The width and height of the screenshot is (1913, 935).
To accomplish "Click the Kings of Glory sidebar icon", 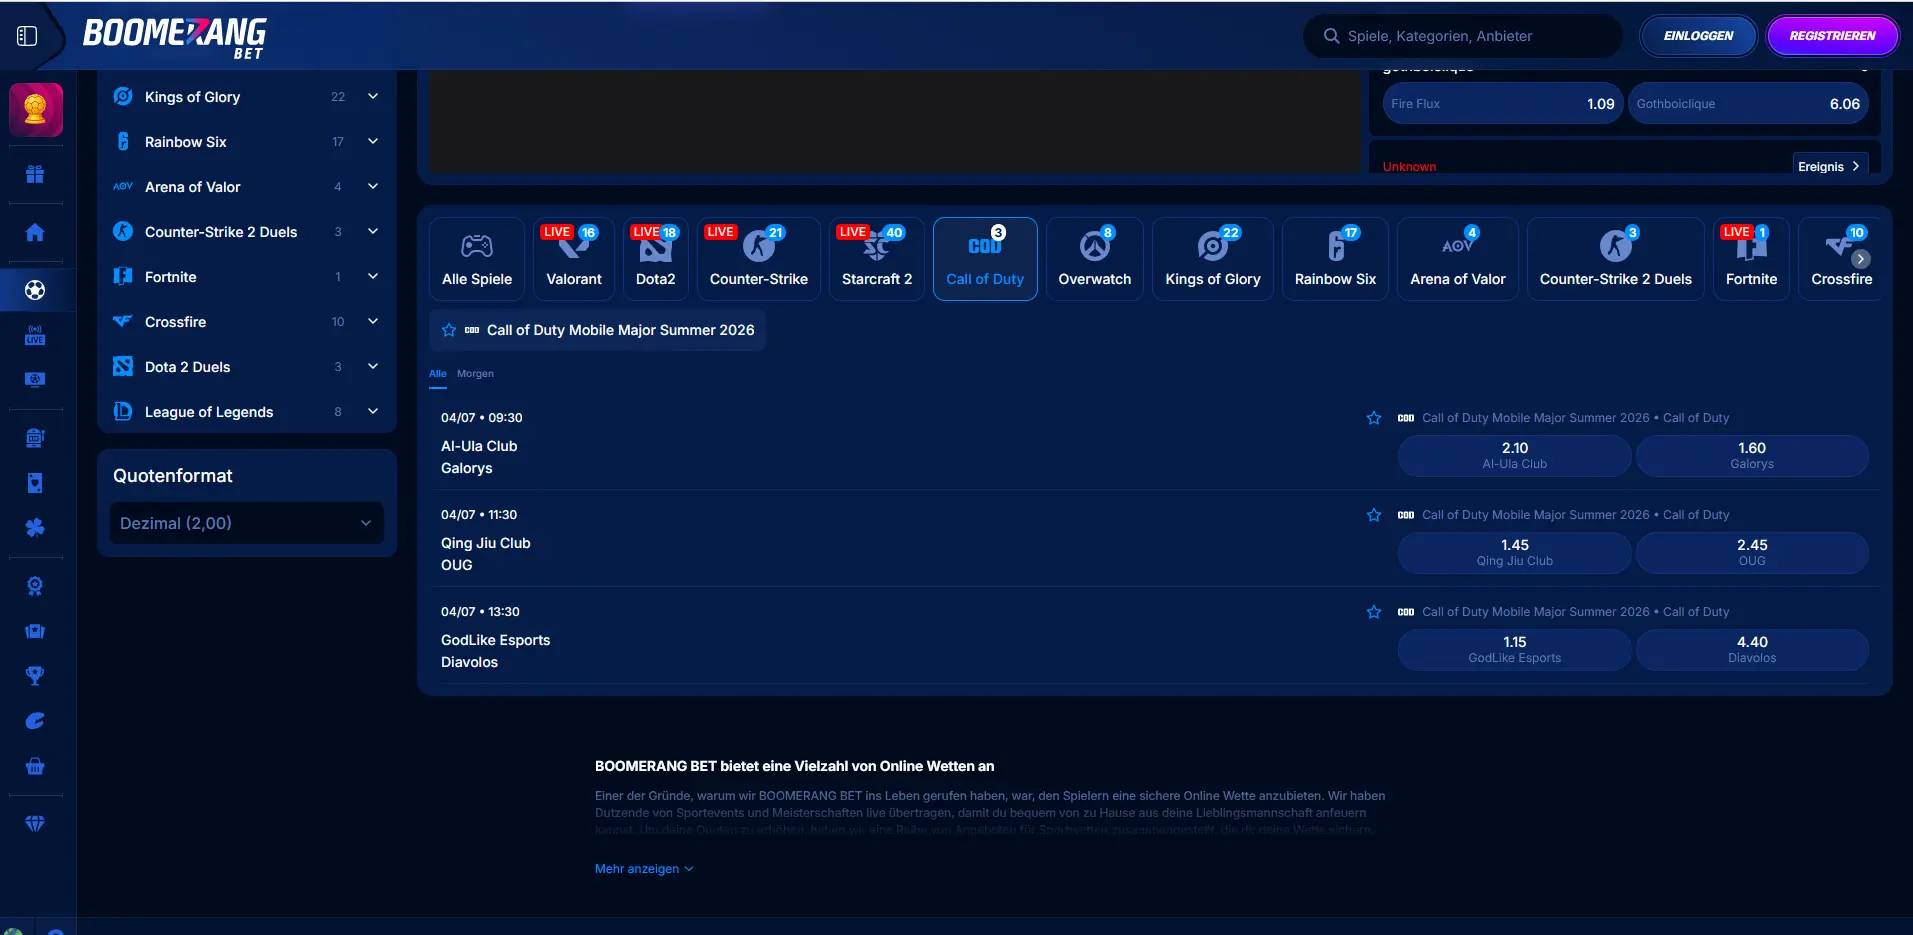I will pos(123,96).
